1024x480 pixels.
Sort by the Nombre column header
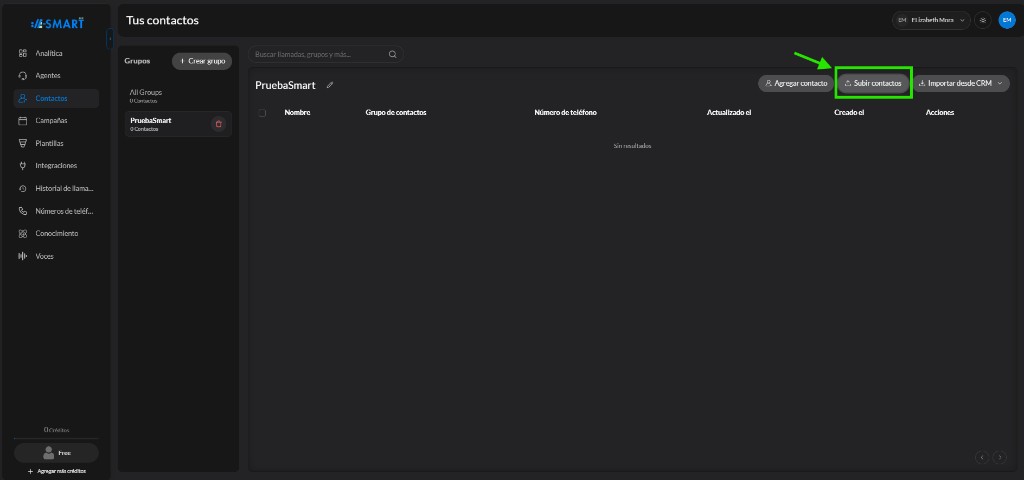coord(297,112)
